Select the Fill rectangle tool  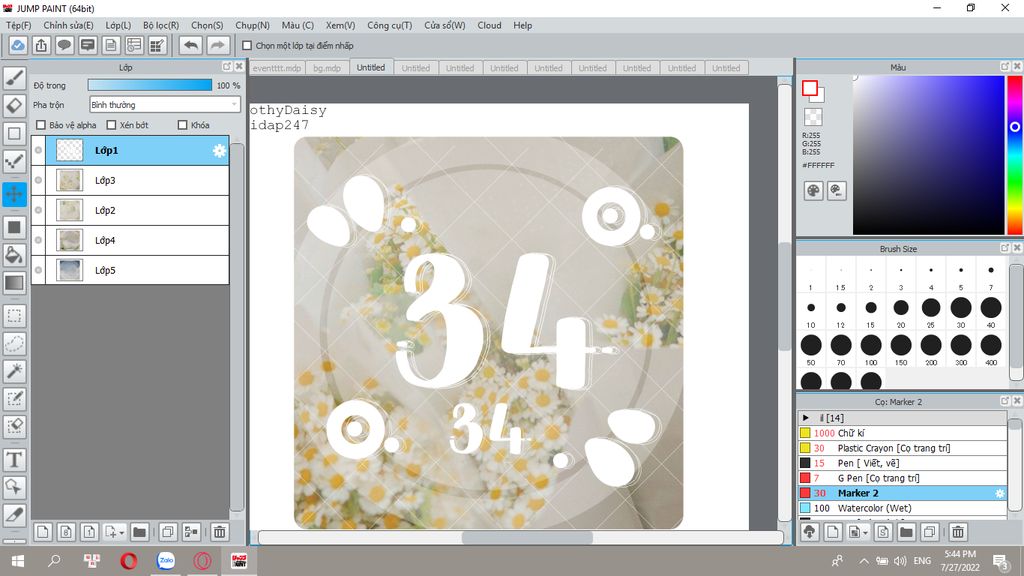click(14, 227)
